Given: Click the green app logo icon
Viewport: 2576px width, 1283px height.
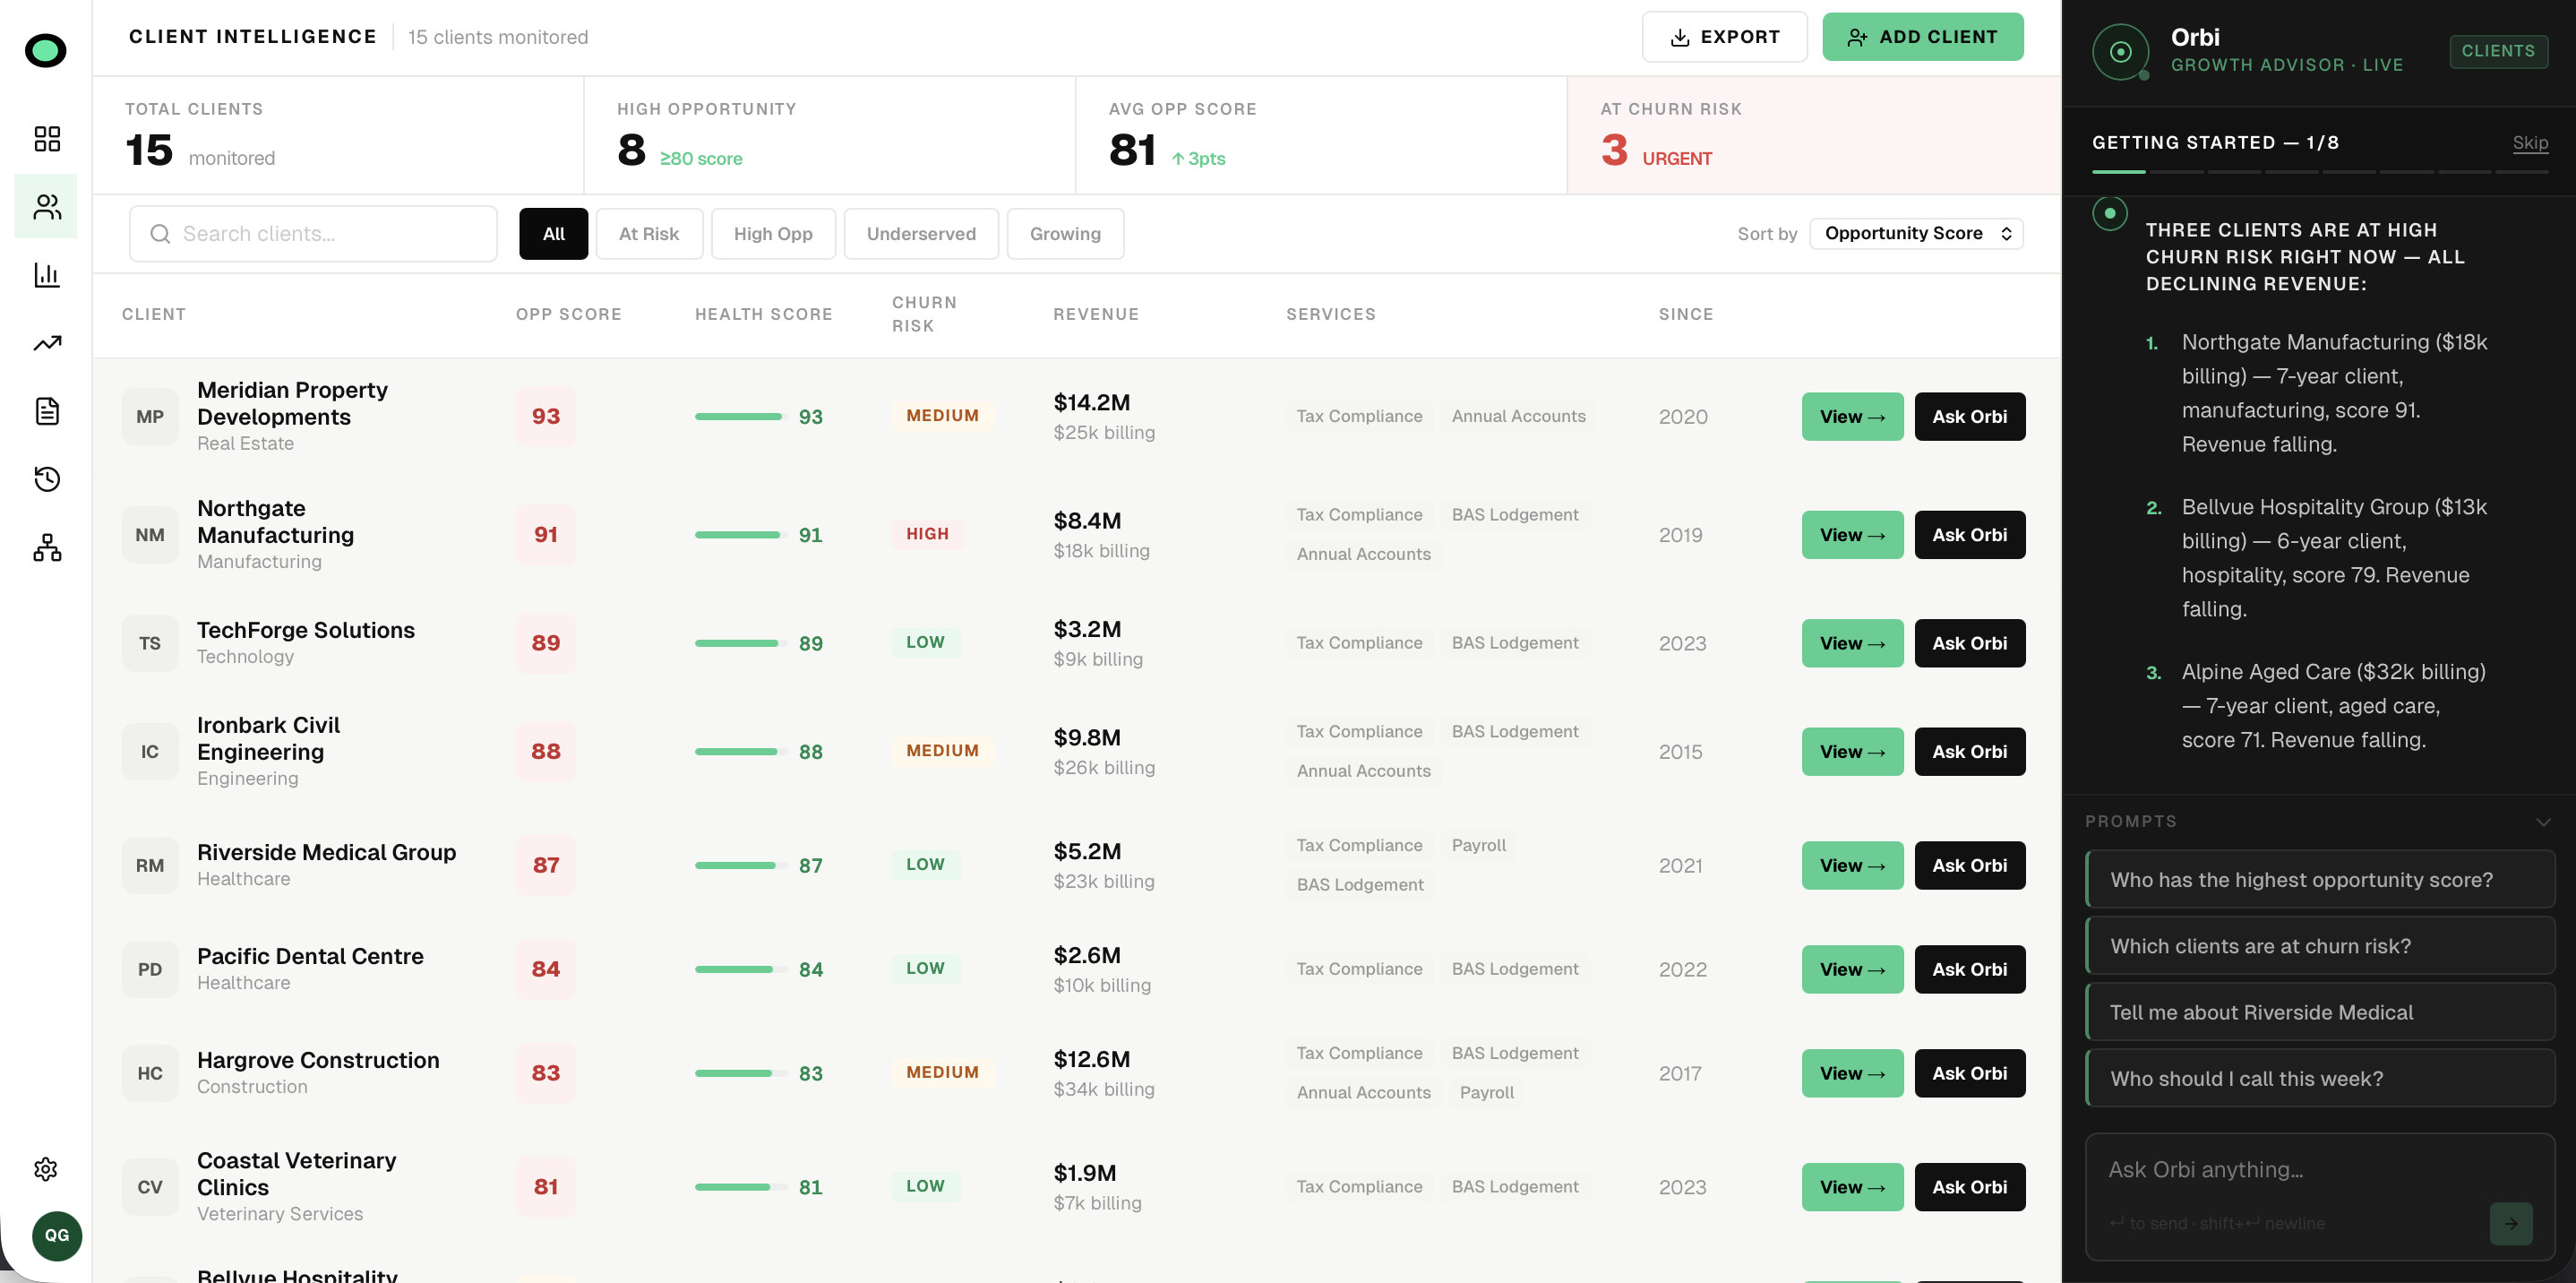Looking at the screenshot, I should pos(46,50).
